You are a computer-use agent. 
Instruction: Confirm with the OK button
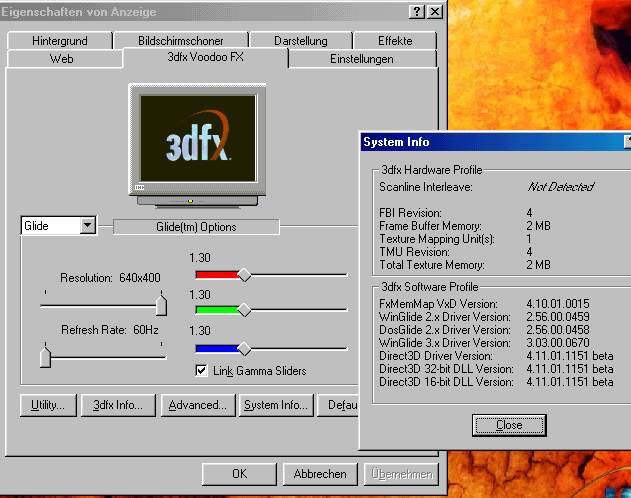(x=239, y=474)
